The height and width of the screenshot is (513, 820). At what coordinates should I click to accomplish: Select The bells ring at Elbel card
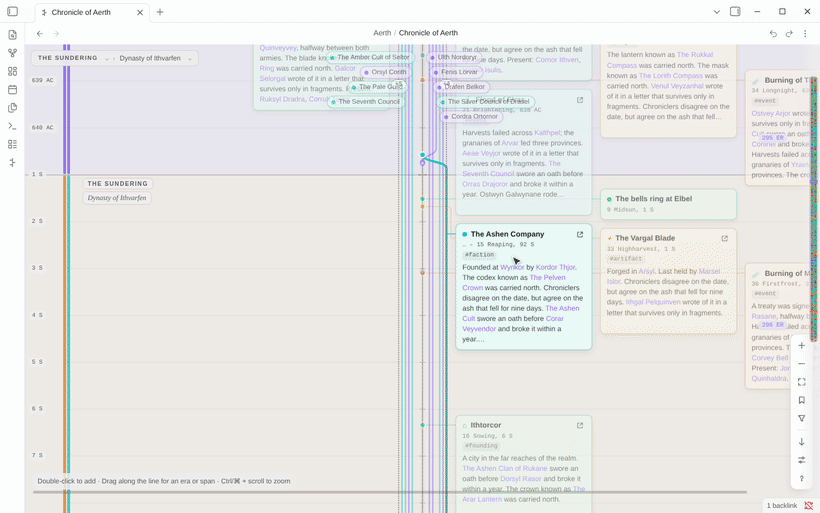tap(668, 204)
